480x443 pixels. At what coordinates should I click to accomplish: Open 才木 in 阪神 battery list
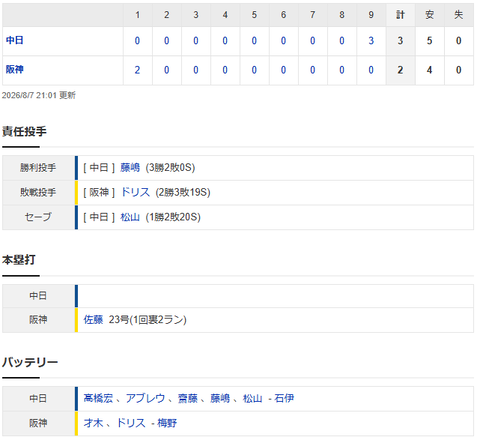pyautogui.click(x=93, y=423)
